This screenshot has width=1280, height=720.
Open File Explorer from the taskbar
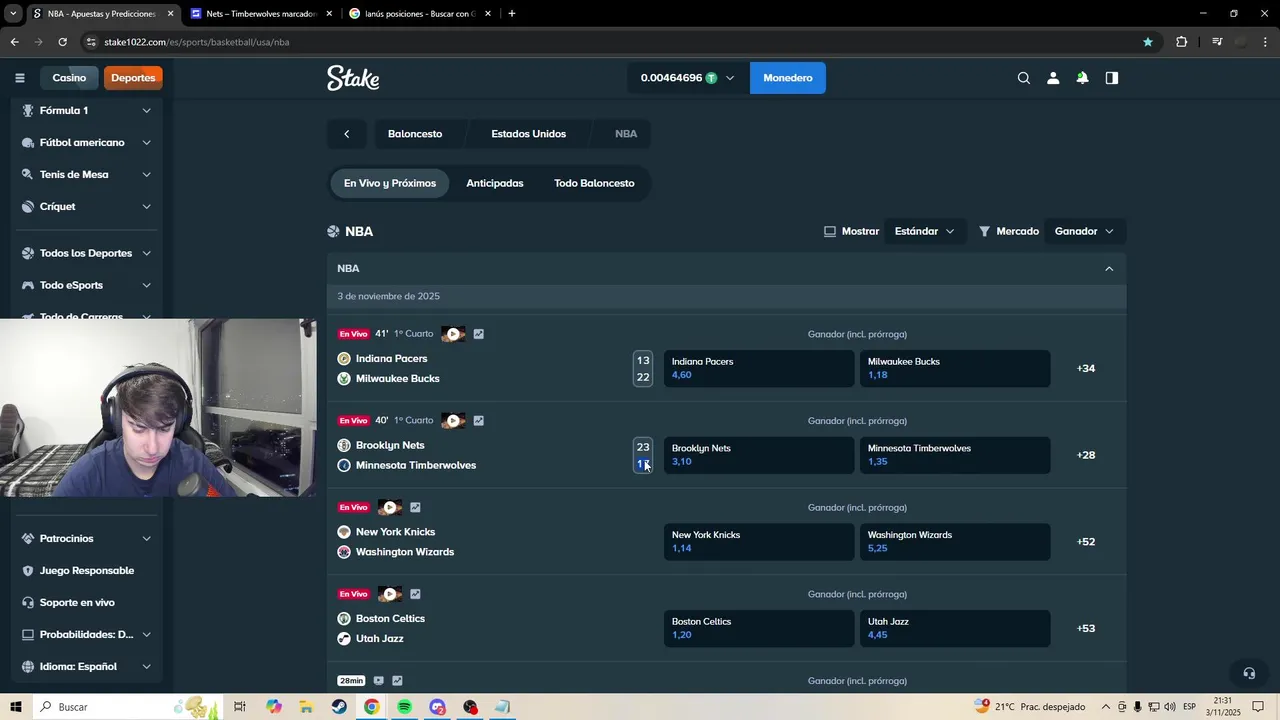click(306, 707)
